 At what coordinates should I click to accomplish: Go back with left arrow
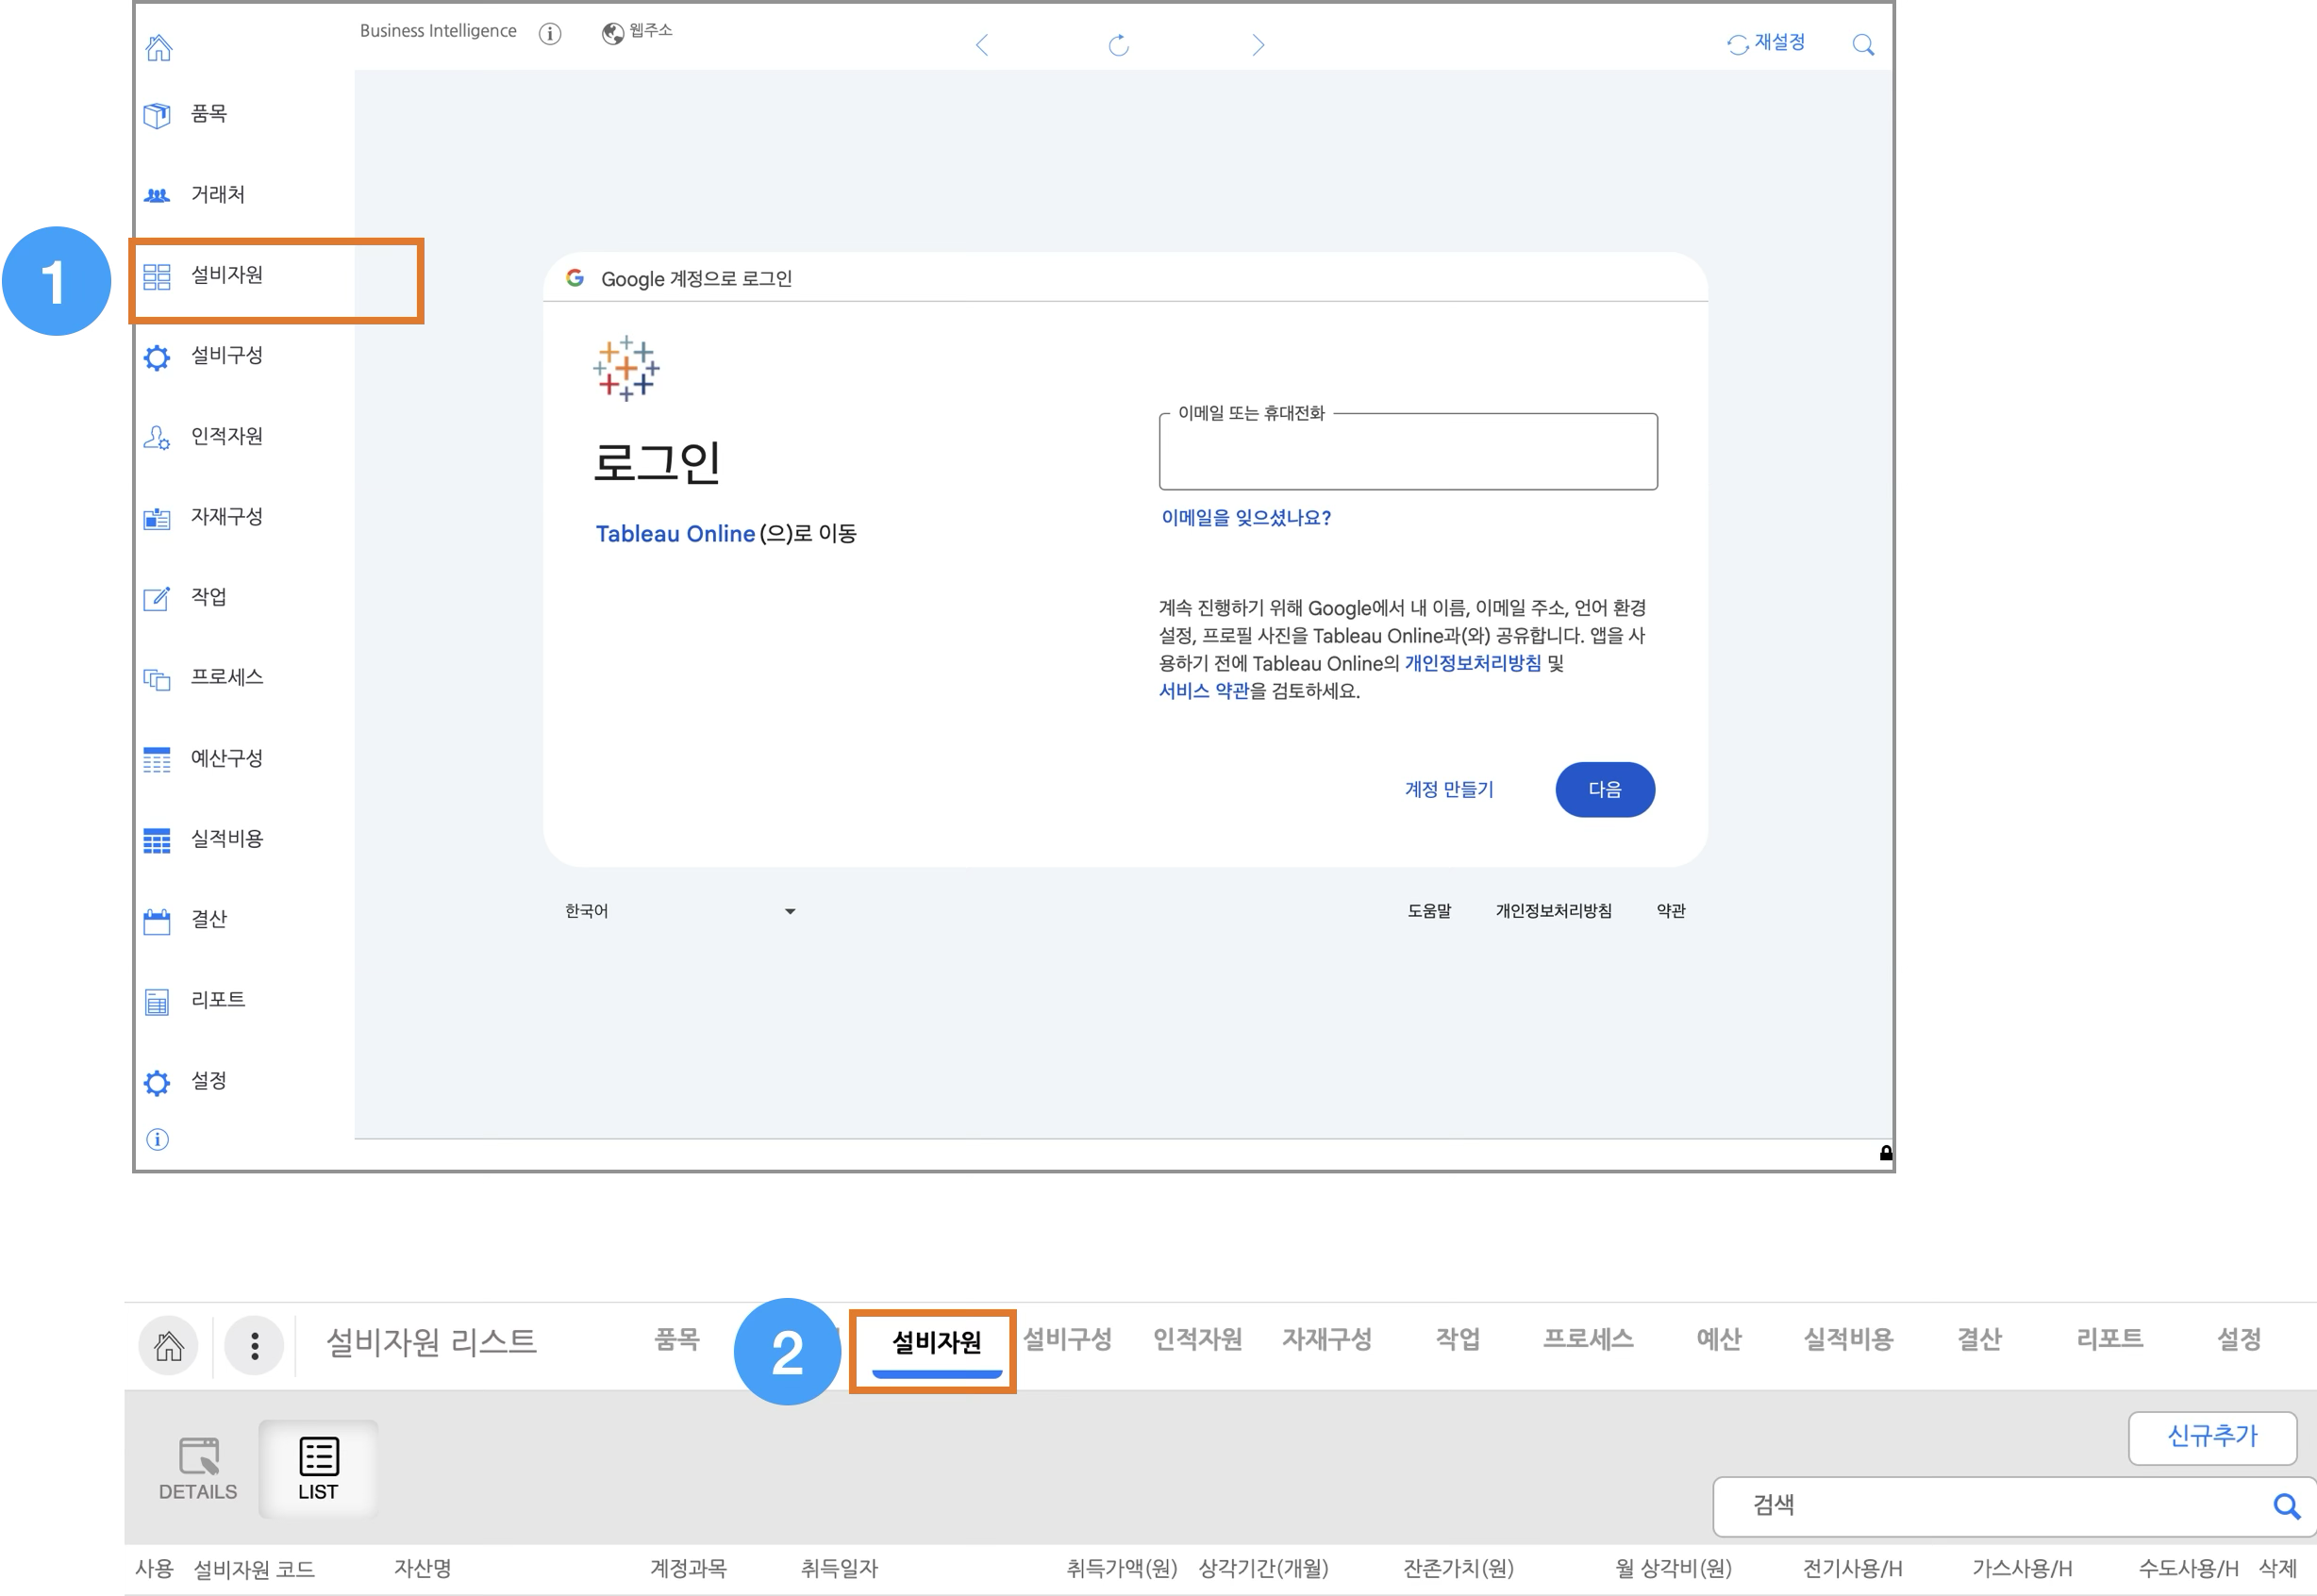coord(982,45)
